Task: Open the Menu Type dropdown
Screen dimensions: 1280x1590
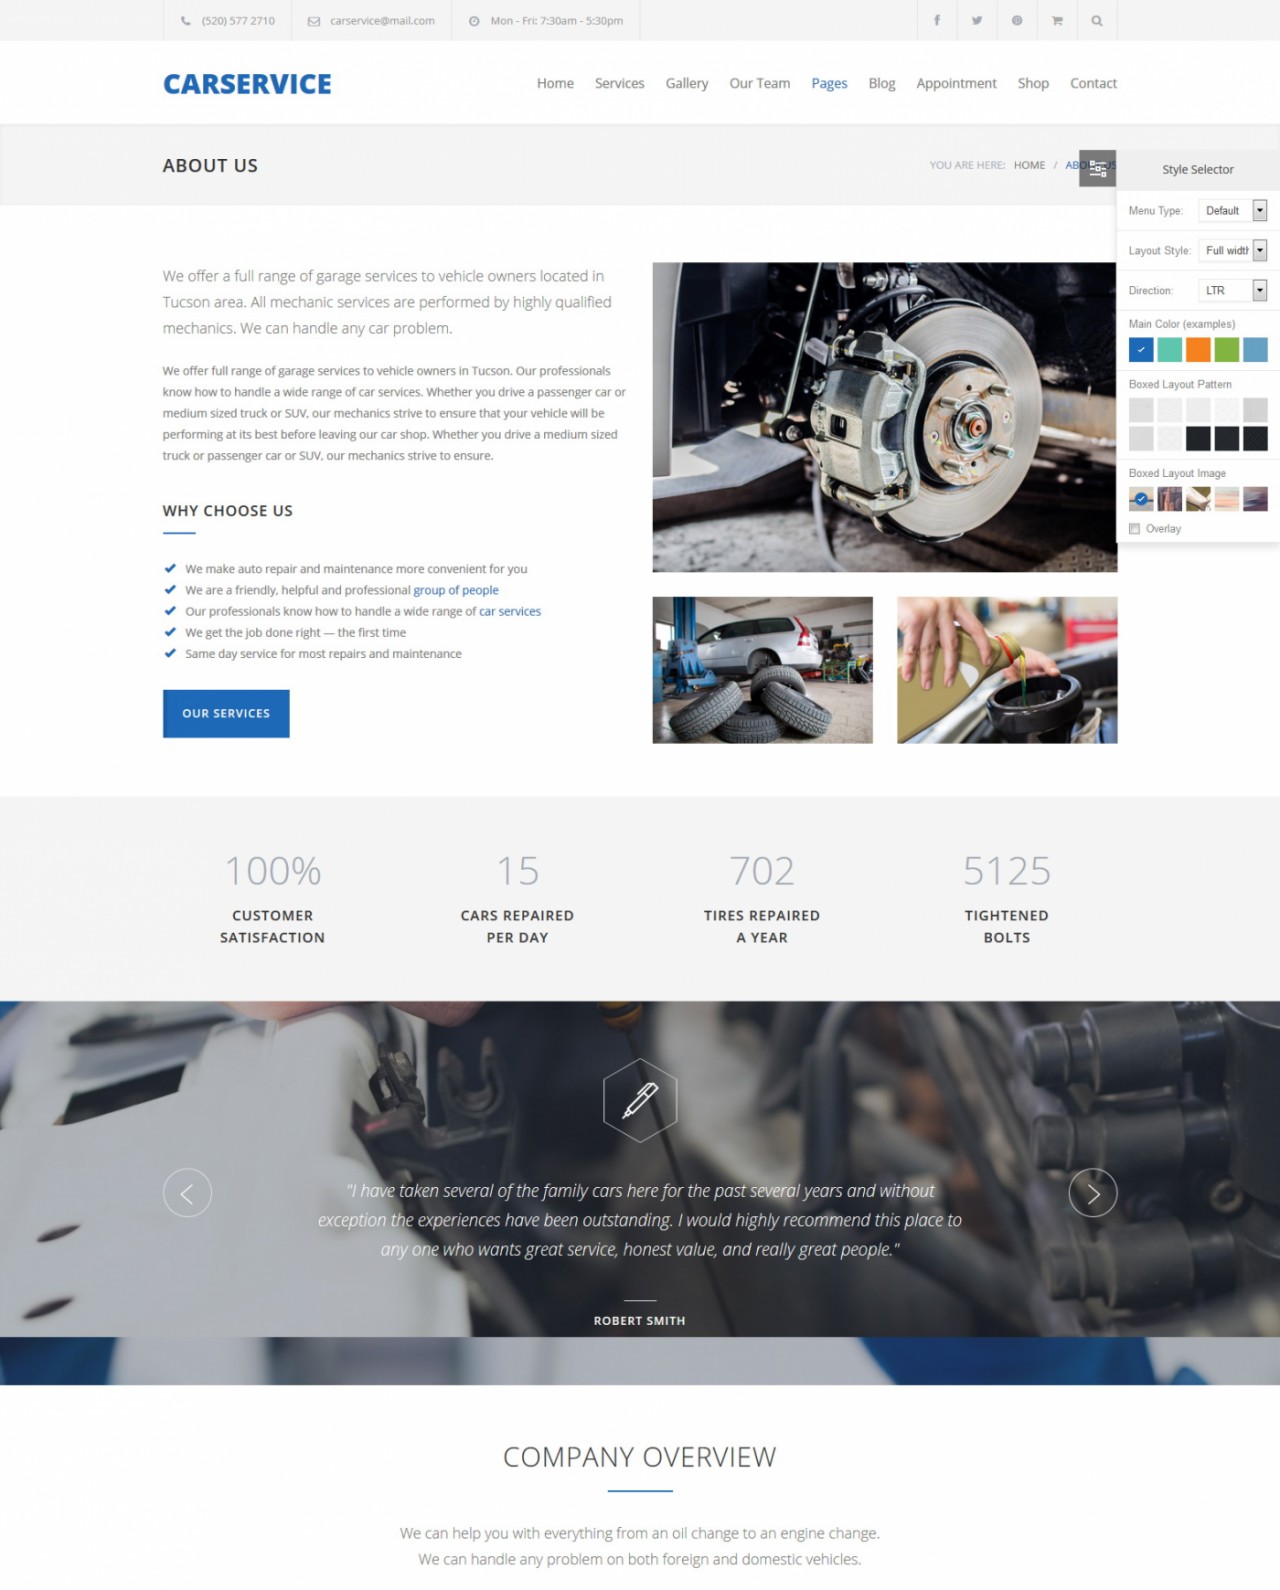Action: click(x=1233, y=210)
